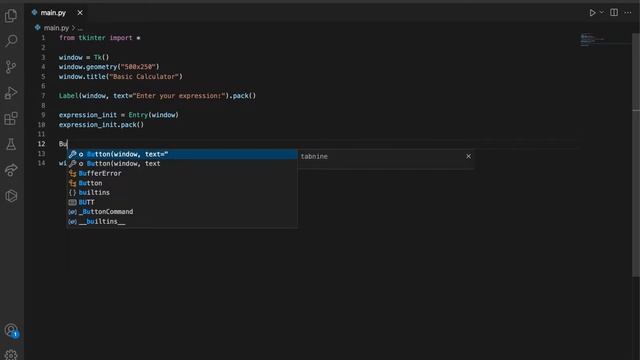
Task: Click main.py in the breadcrumb
Action: [x=56, y=28]
